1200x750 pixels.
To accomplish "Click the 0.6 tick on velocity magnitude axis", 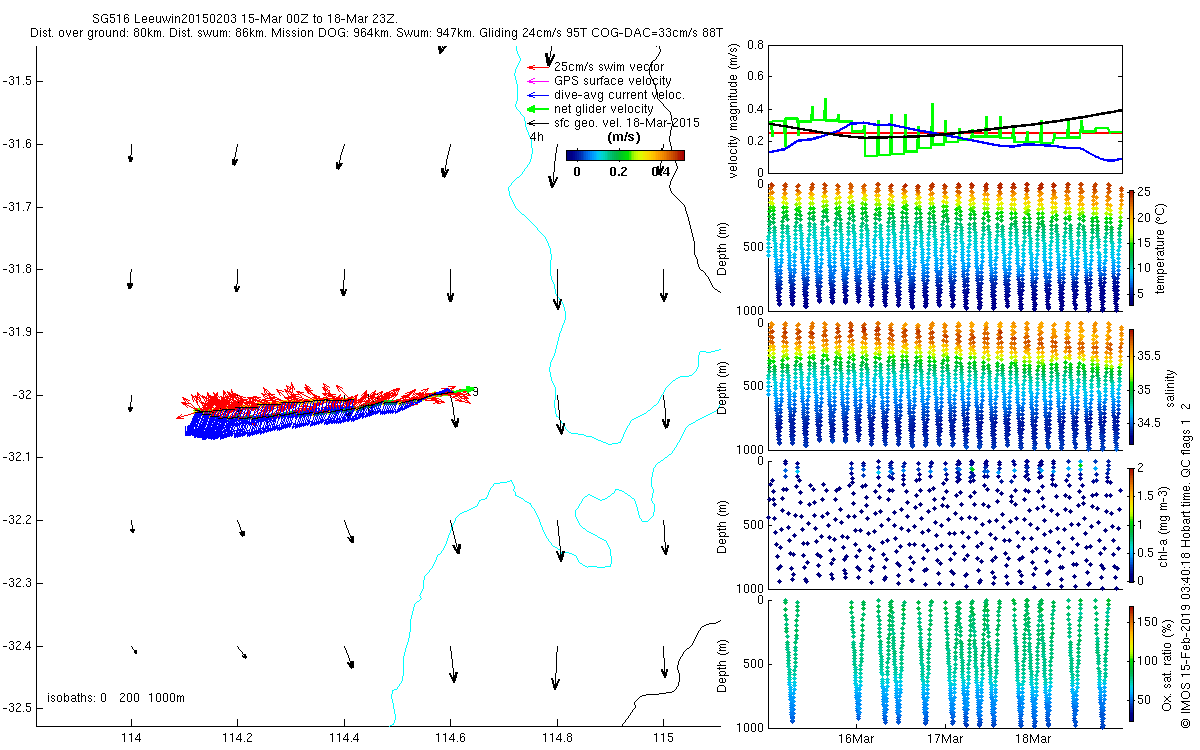I will click(755, 78).
